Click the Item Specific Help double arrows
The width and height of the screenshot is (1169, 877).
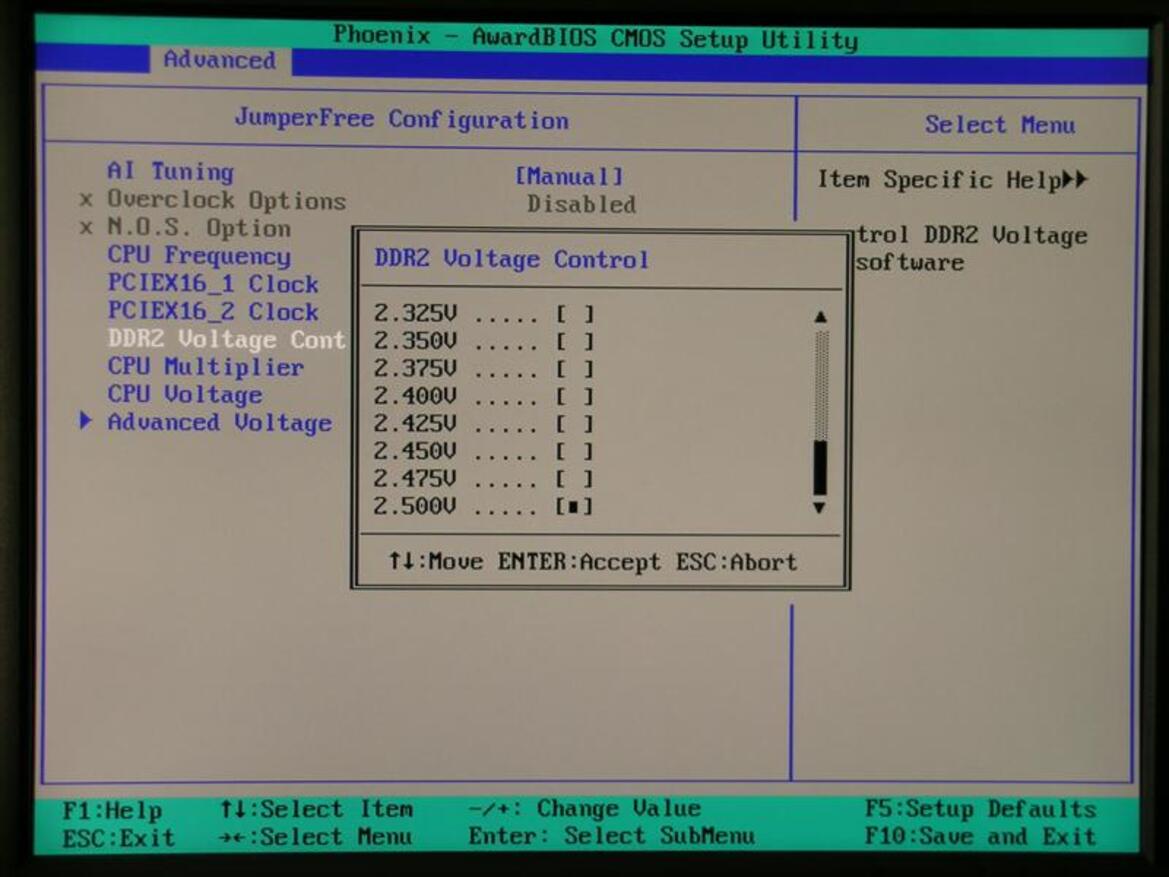pyautogui.click(x=1074, y=181)
